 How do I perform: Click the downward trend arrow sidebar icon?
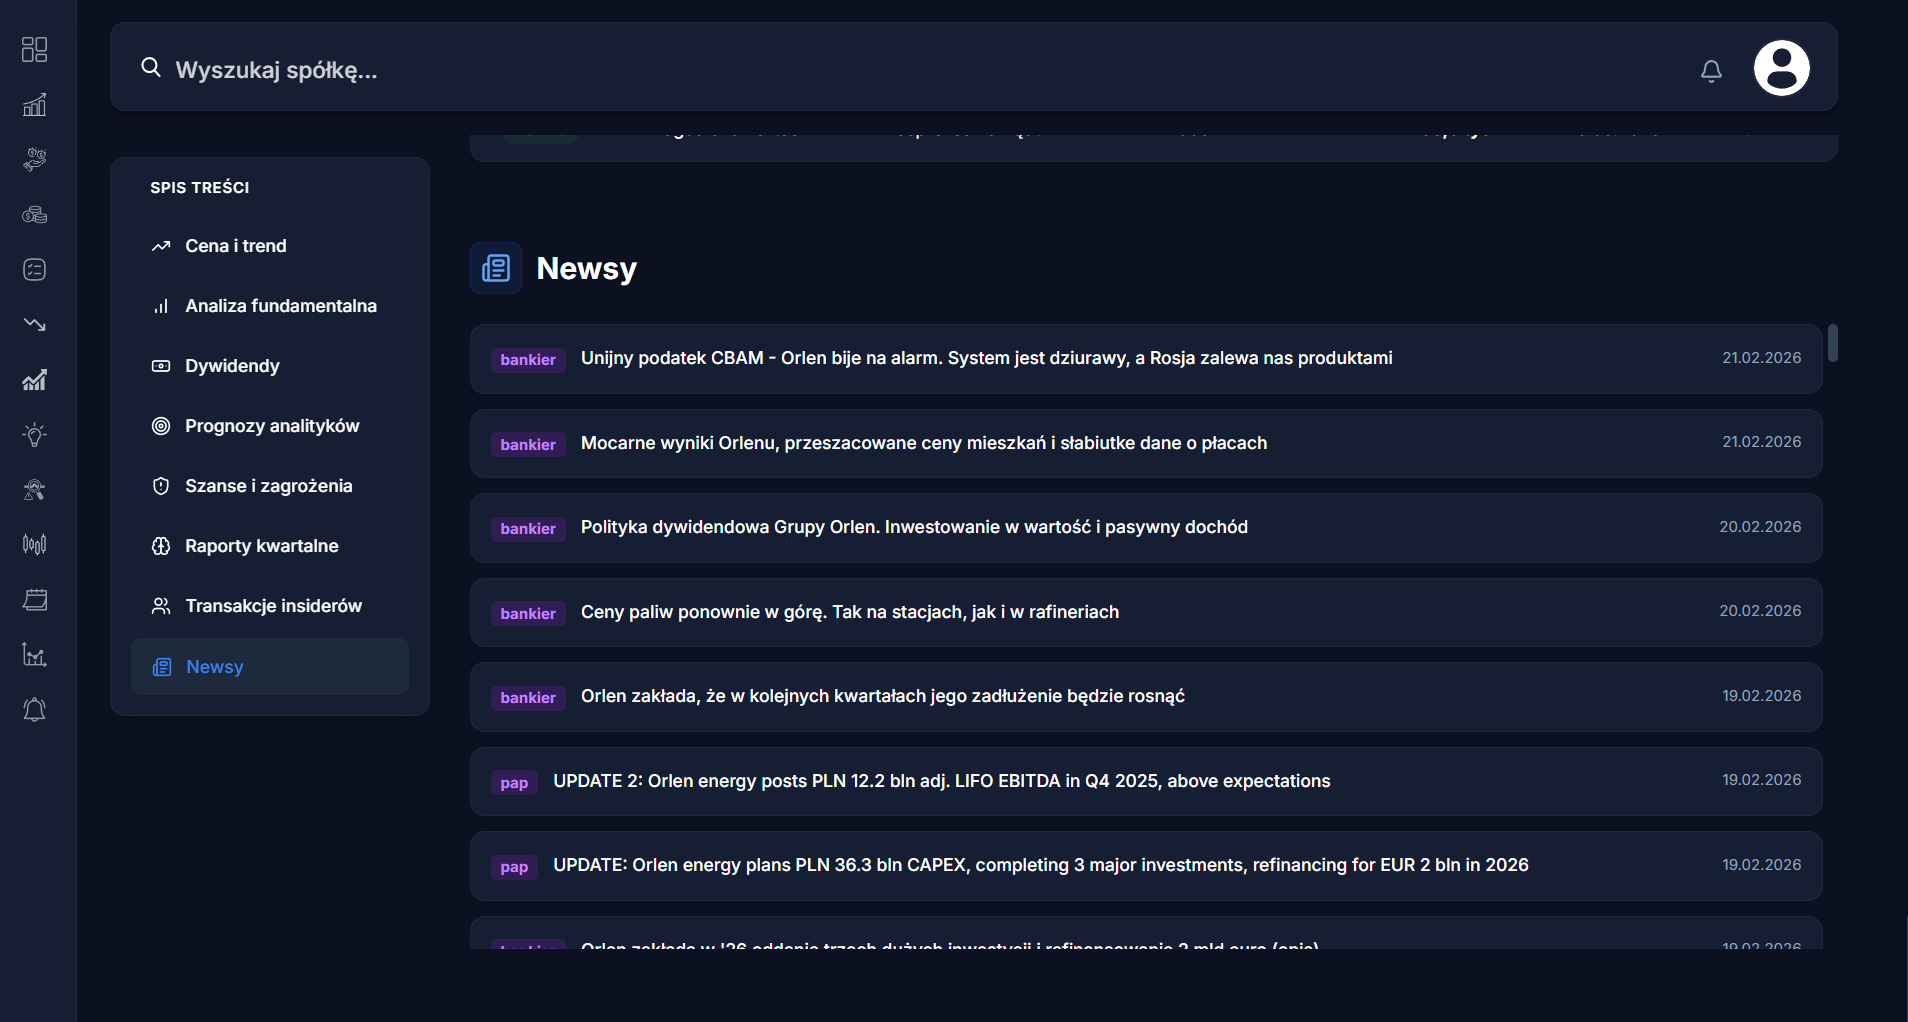35,325
